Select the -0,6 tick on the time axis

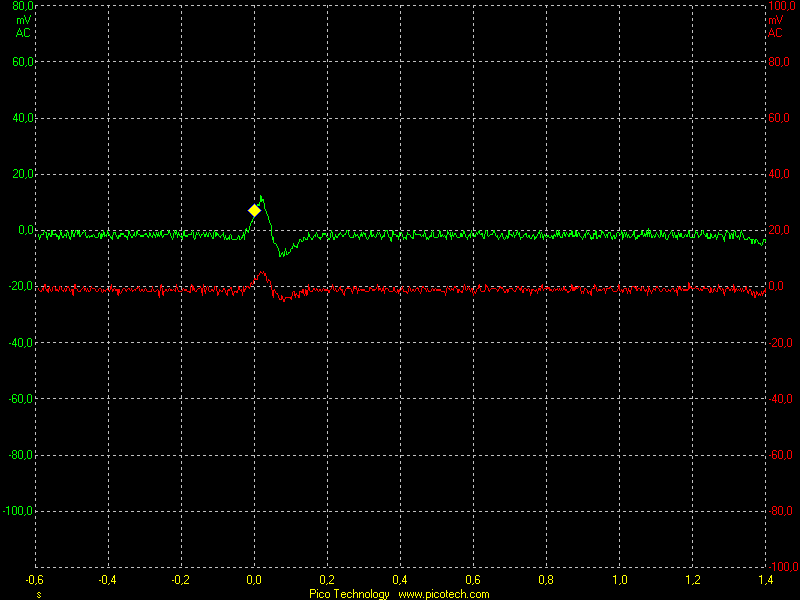35,579
